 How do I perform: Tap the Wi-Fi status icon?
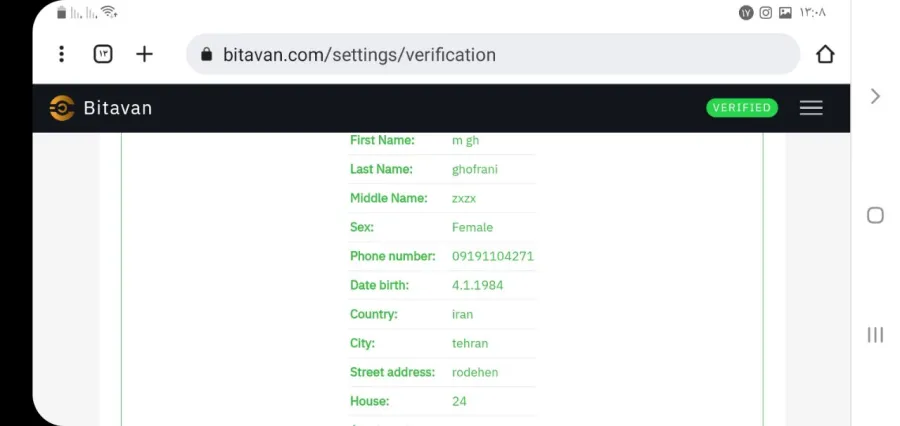point(108,11)
